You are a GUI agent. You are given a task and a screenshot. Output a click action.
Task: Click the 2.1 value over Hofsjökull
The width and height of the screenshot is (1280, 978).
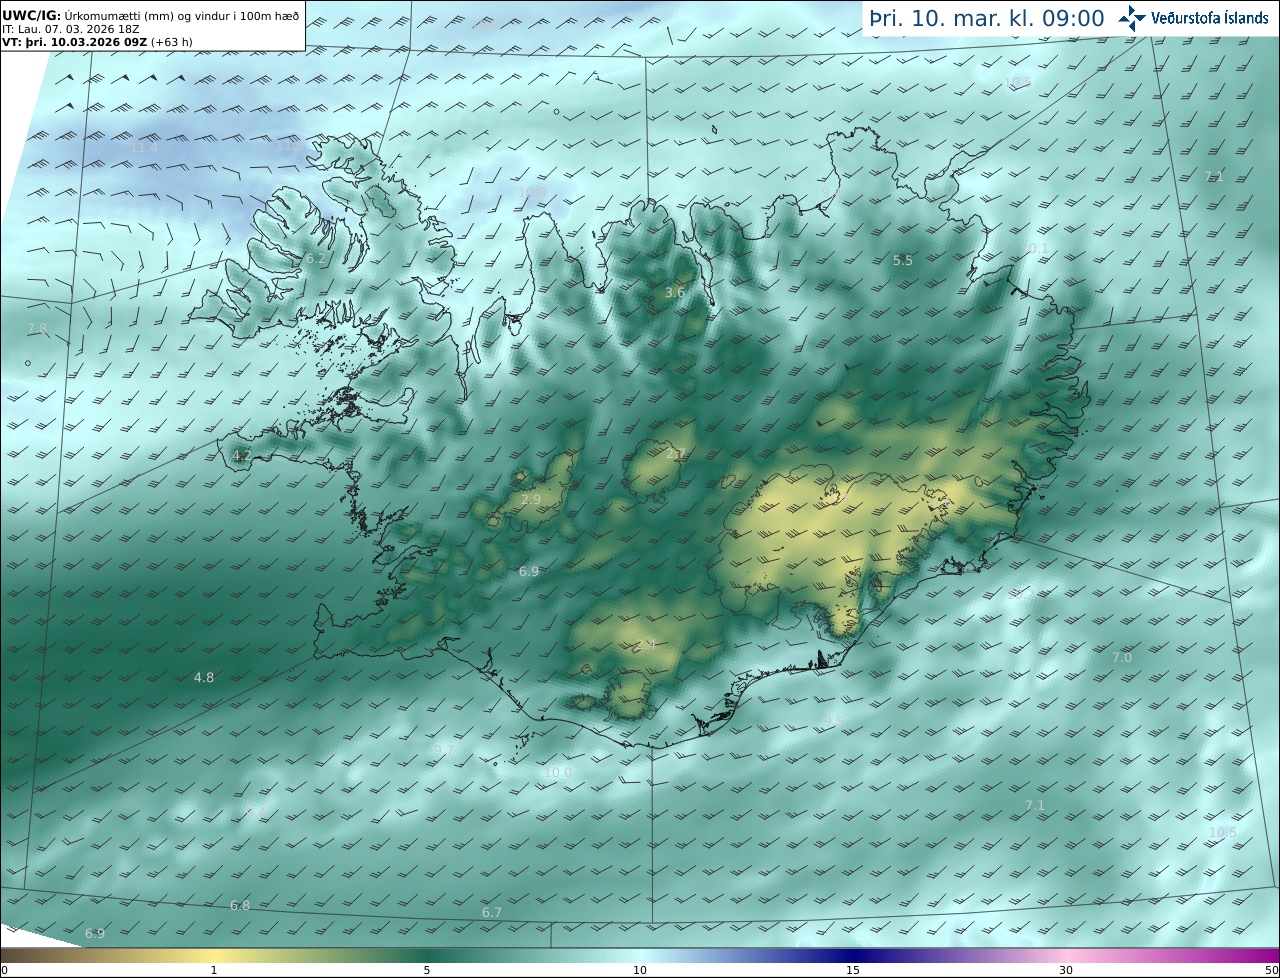[x=676, y=453]
